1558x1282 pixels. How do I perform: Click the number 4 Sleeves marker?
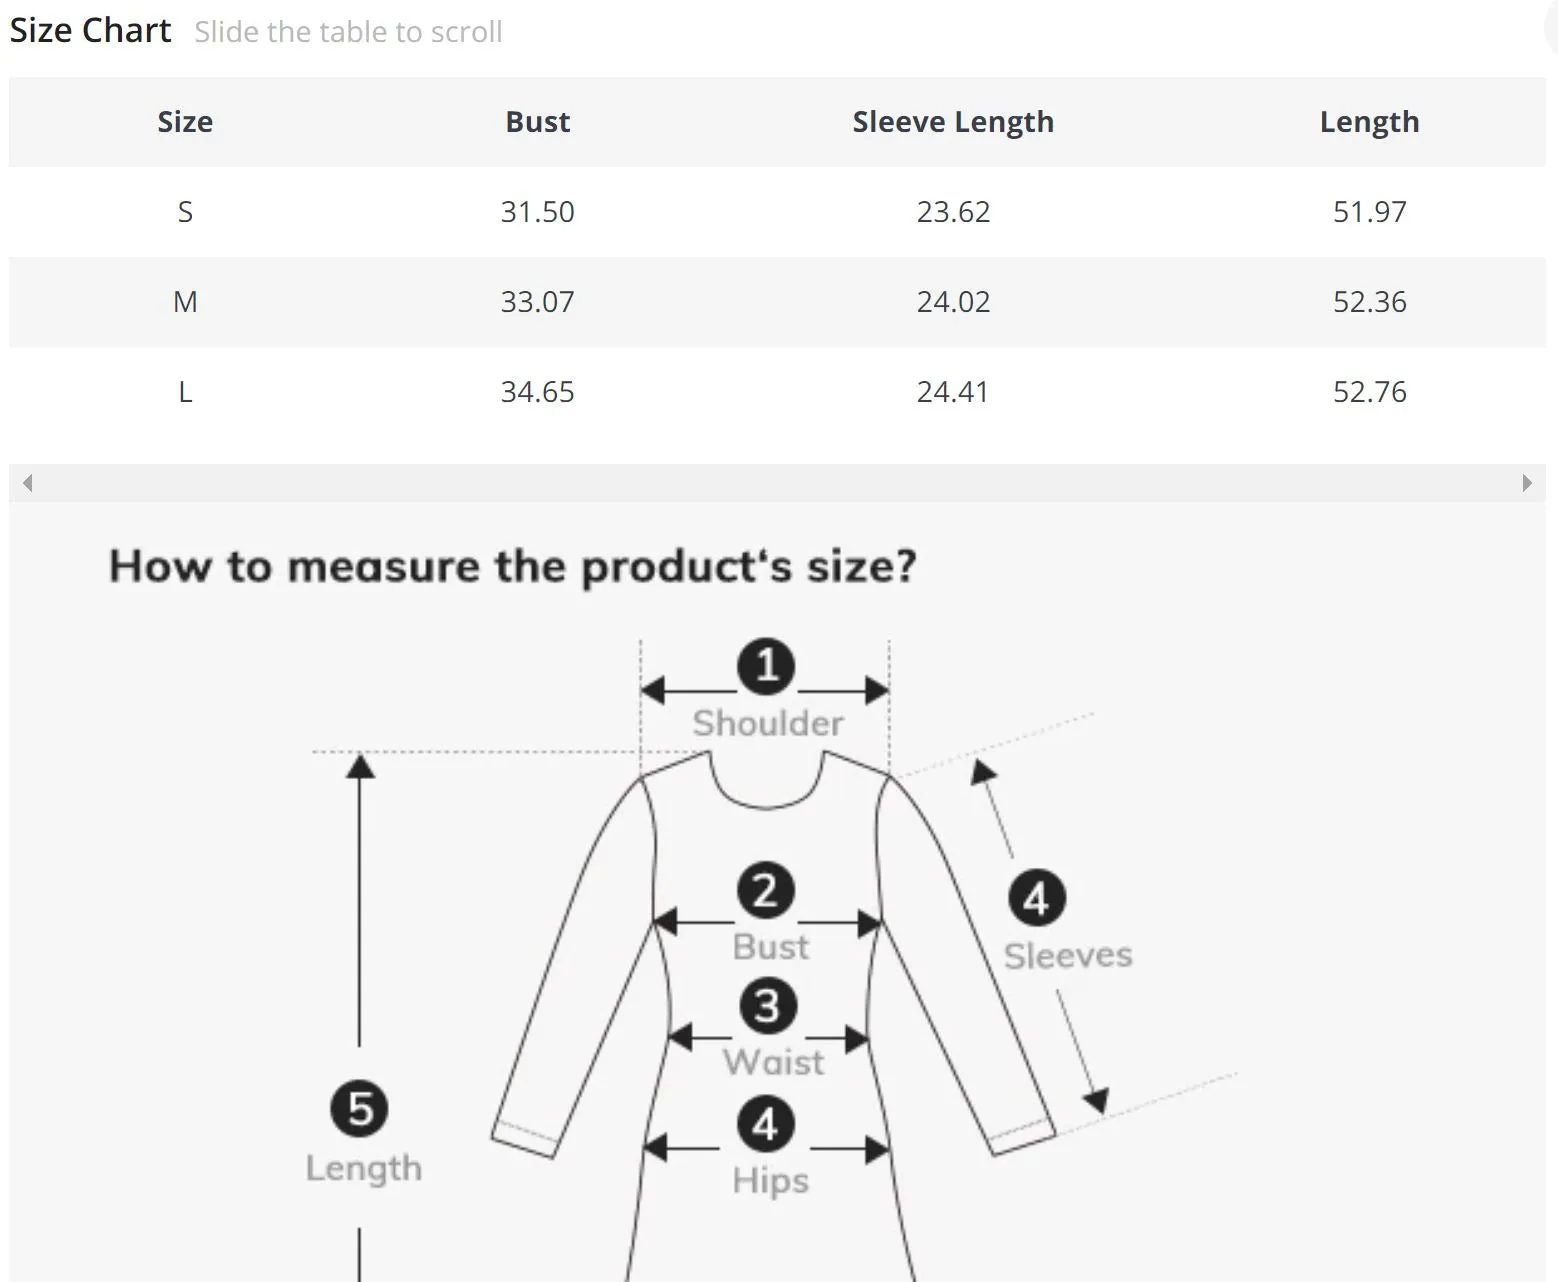click(1037, 897)
